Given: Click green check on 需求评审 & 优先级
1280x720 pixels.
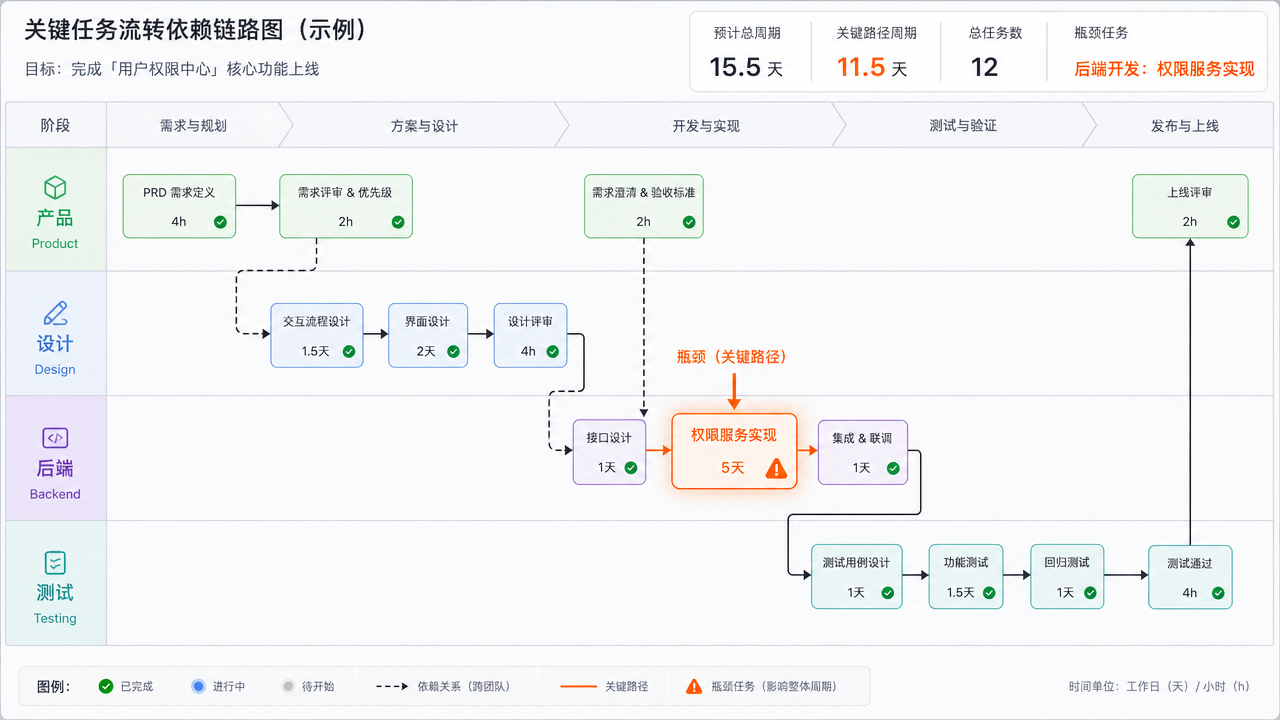Looking at the screenshot, I should tap(398, 222).
